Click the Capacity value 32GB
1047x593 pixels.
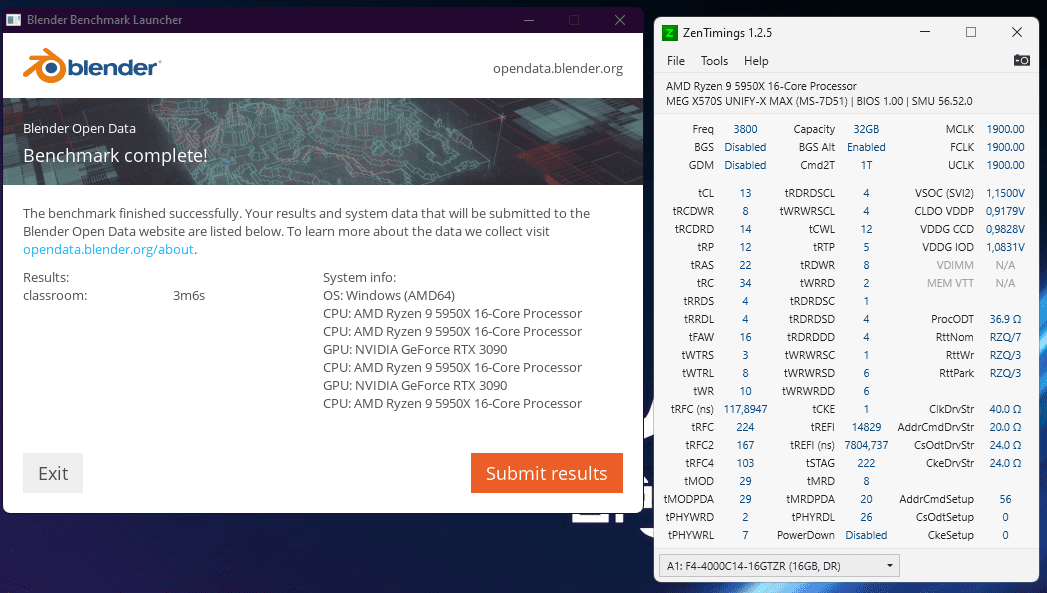866,129
